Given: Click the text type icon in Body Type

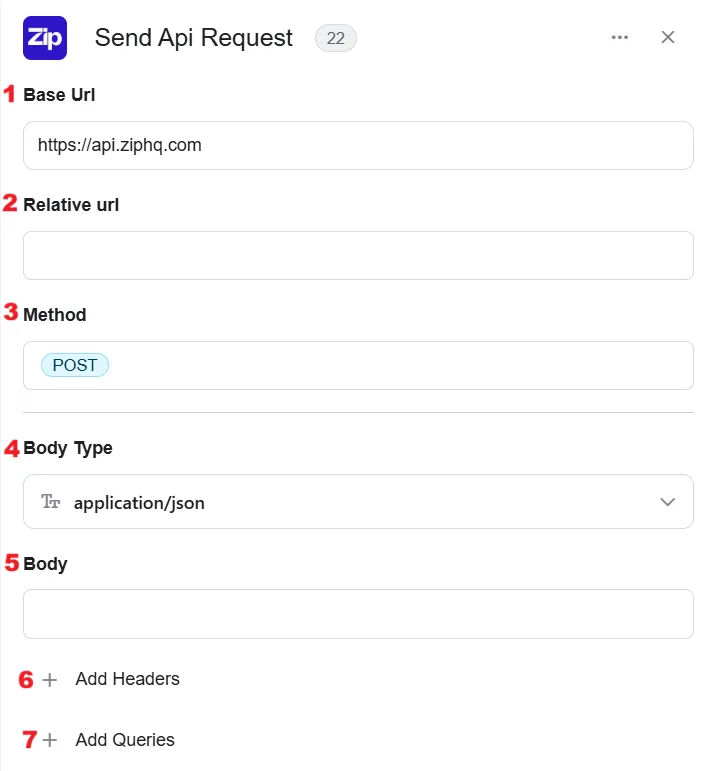Looking at the screenshot, I should pyautogui.click(x=50, y=502).
